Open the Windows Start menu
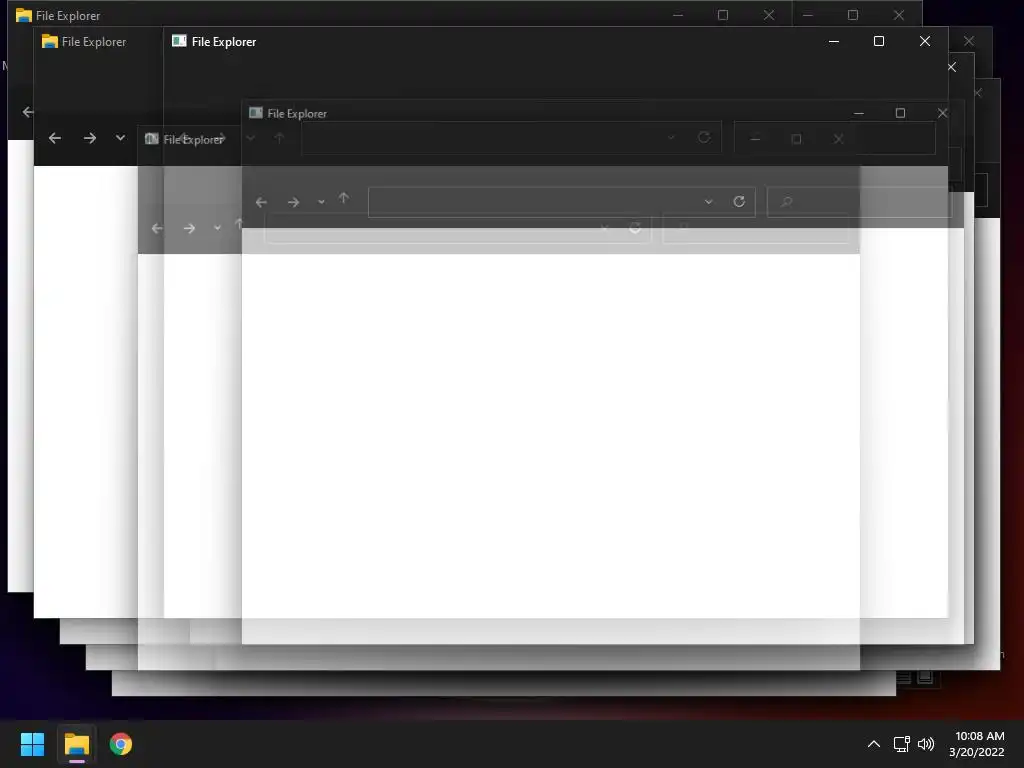Viewport: 1024px width, 768px height. [32, 744]
